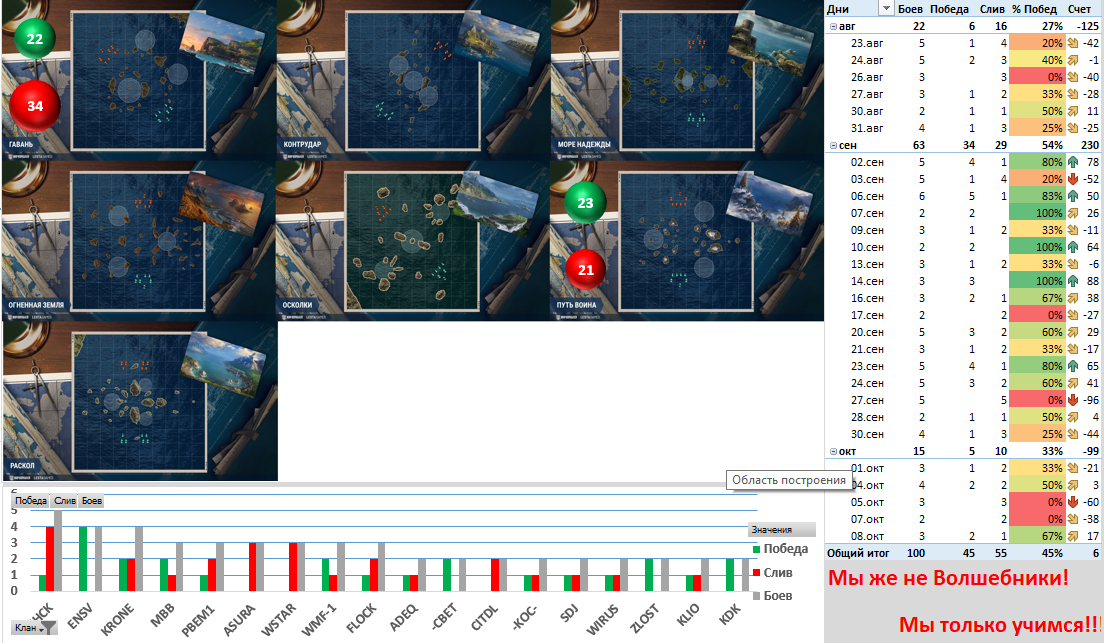
Task: Click the green Победа legend marker
Action: (756, 549)
